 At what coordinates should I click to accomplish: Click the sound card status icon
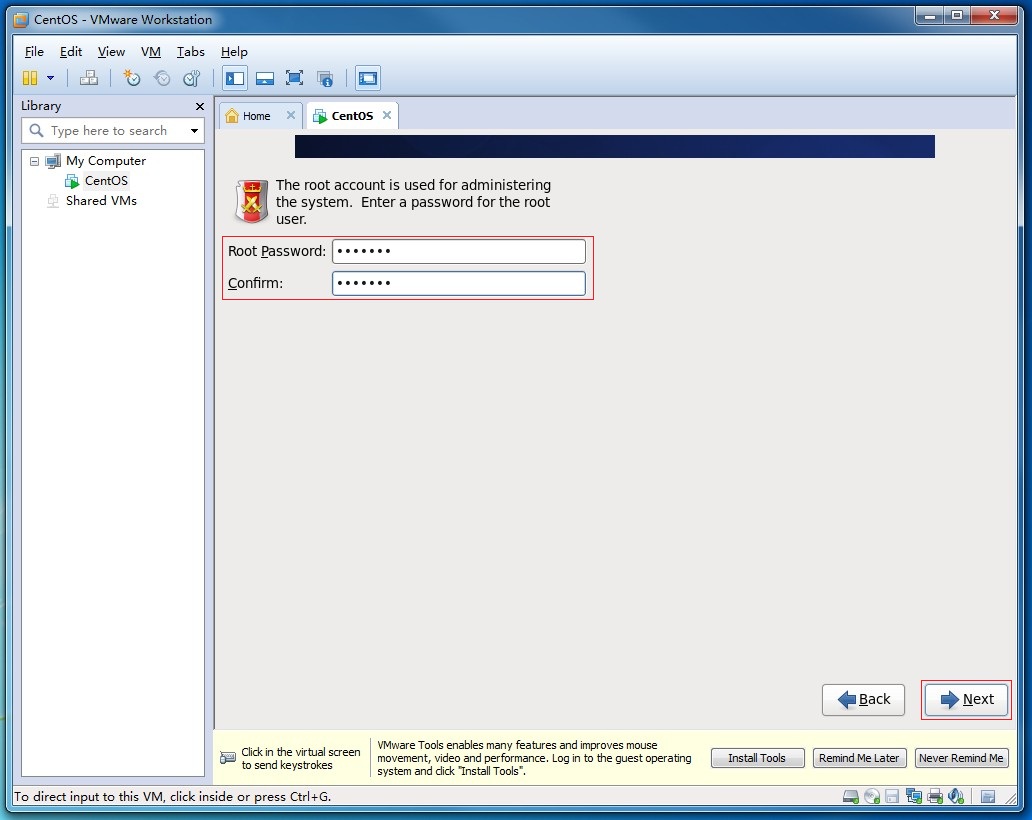tap(955, 797)
